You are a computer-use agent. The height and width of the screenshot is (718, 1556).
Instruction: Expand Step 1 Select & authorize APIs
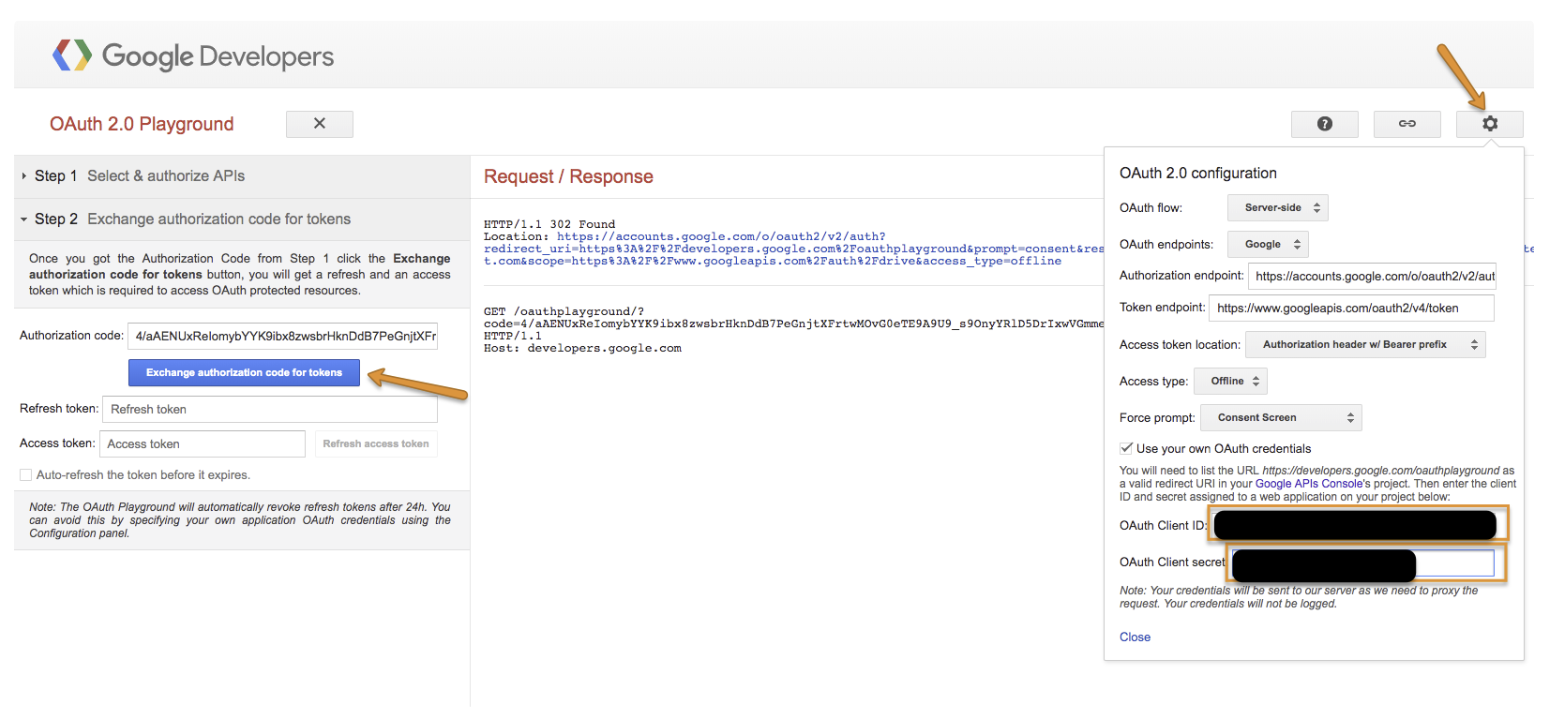[140, 176]
